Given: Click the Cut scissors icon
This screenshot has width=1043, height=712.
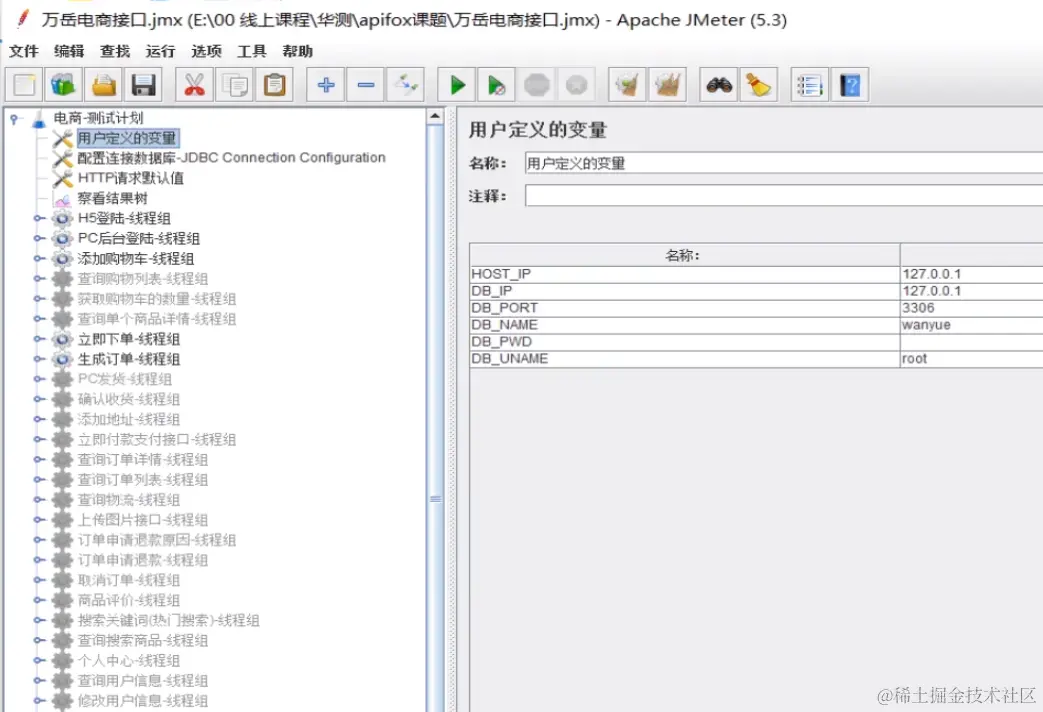Looking at the screenshot, I should coord(194,85).
